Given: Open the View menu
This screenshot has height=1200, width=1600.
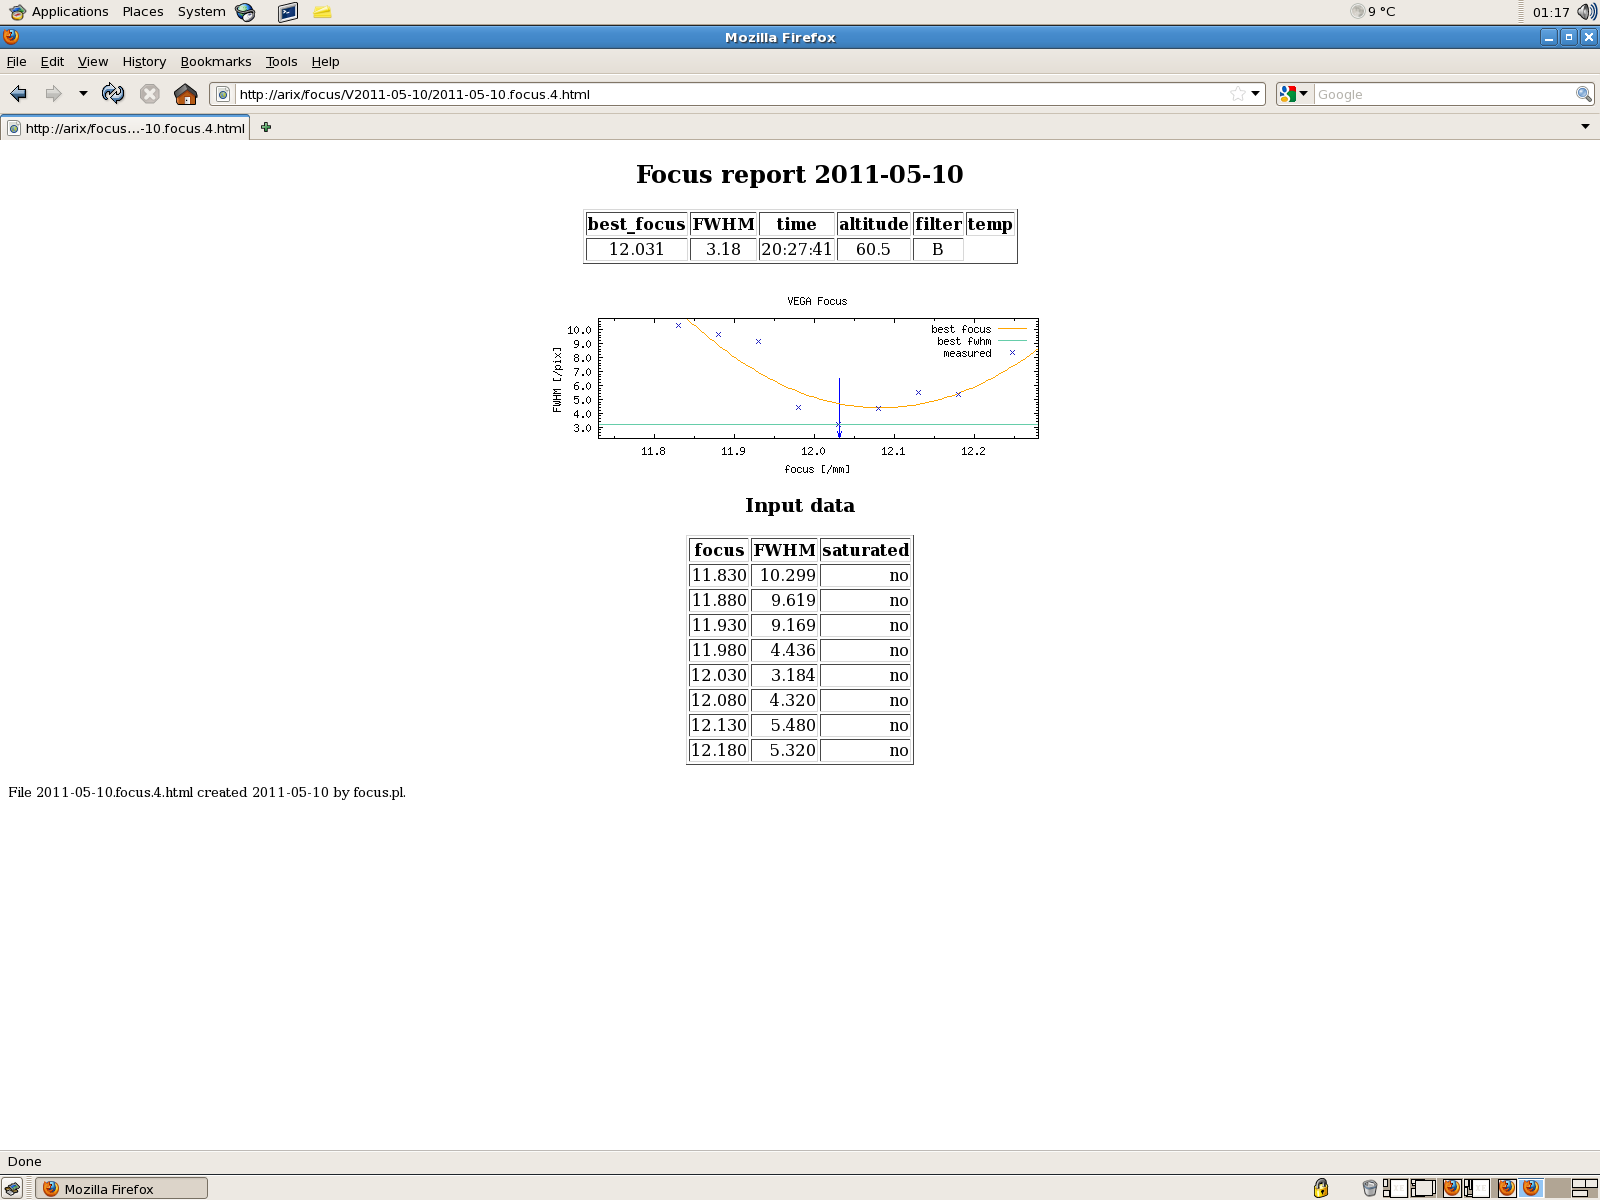Looking at the screenshot, I should [x=93, y=61].
